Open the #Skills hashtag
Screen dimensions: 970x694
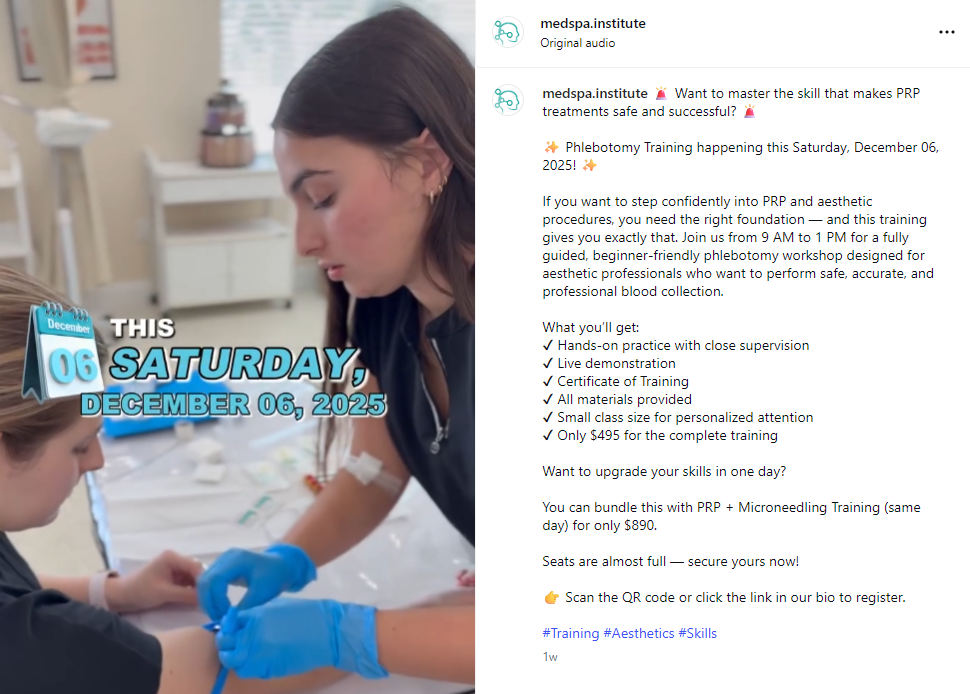(697, 633)
